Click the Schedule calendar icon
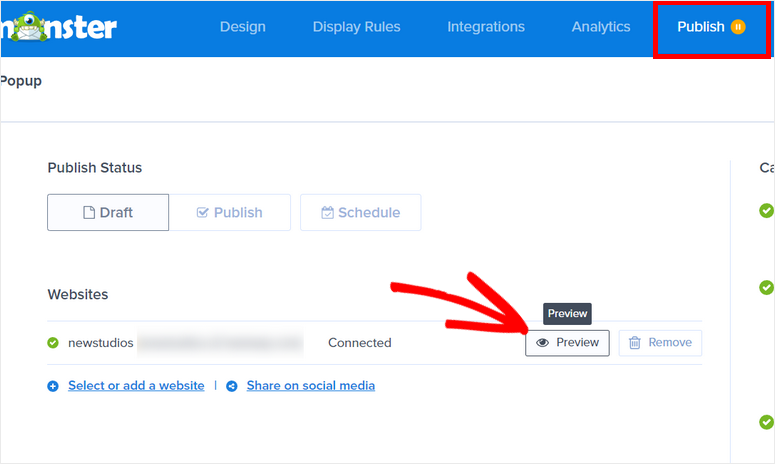The height and width of the screenshot is (464, 775). click(x=327, y=212)
